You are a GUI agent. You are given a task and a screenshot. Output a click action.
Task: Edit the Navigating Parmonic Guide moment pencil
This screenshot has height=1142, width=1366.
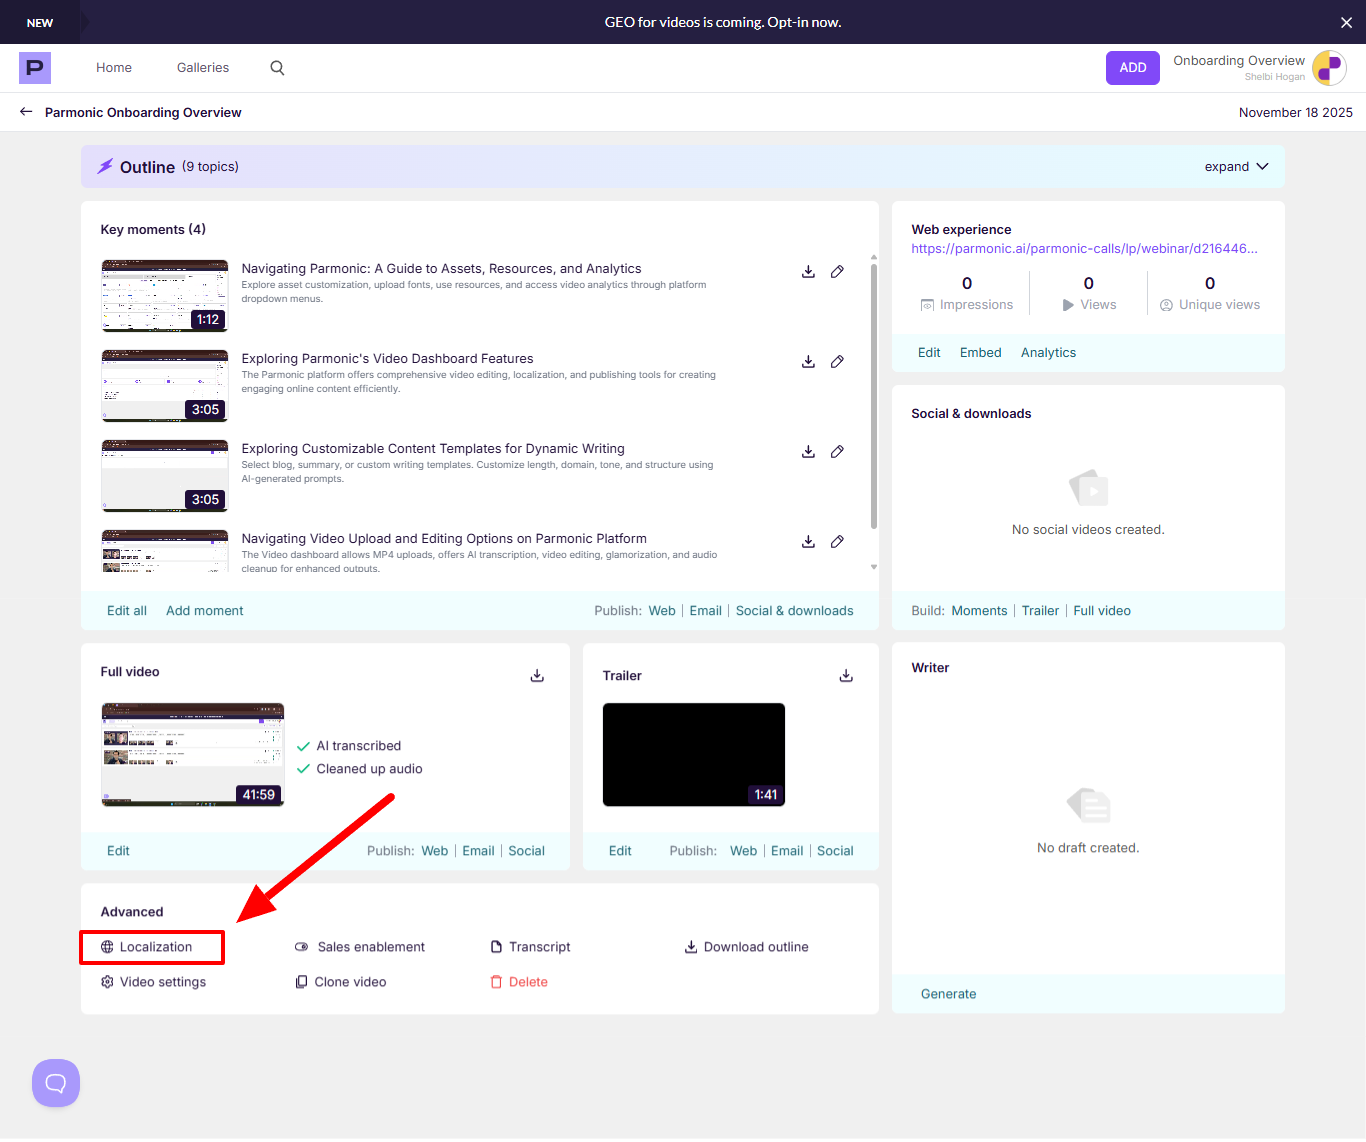(837, 271)
